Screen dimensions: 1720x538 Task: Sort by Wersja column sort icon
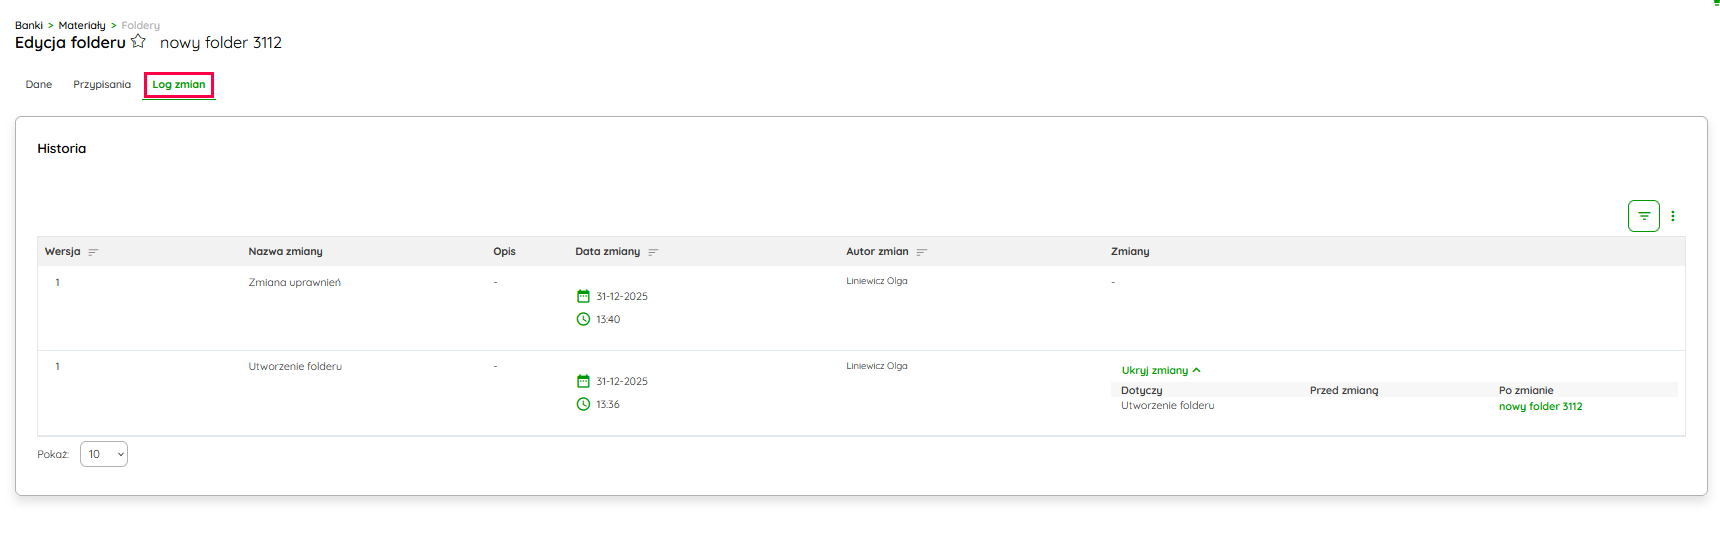[93, 252]
